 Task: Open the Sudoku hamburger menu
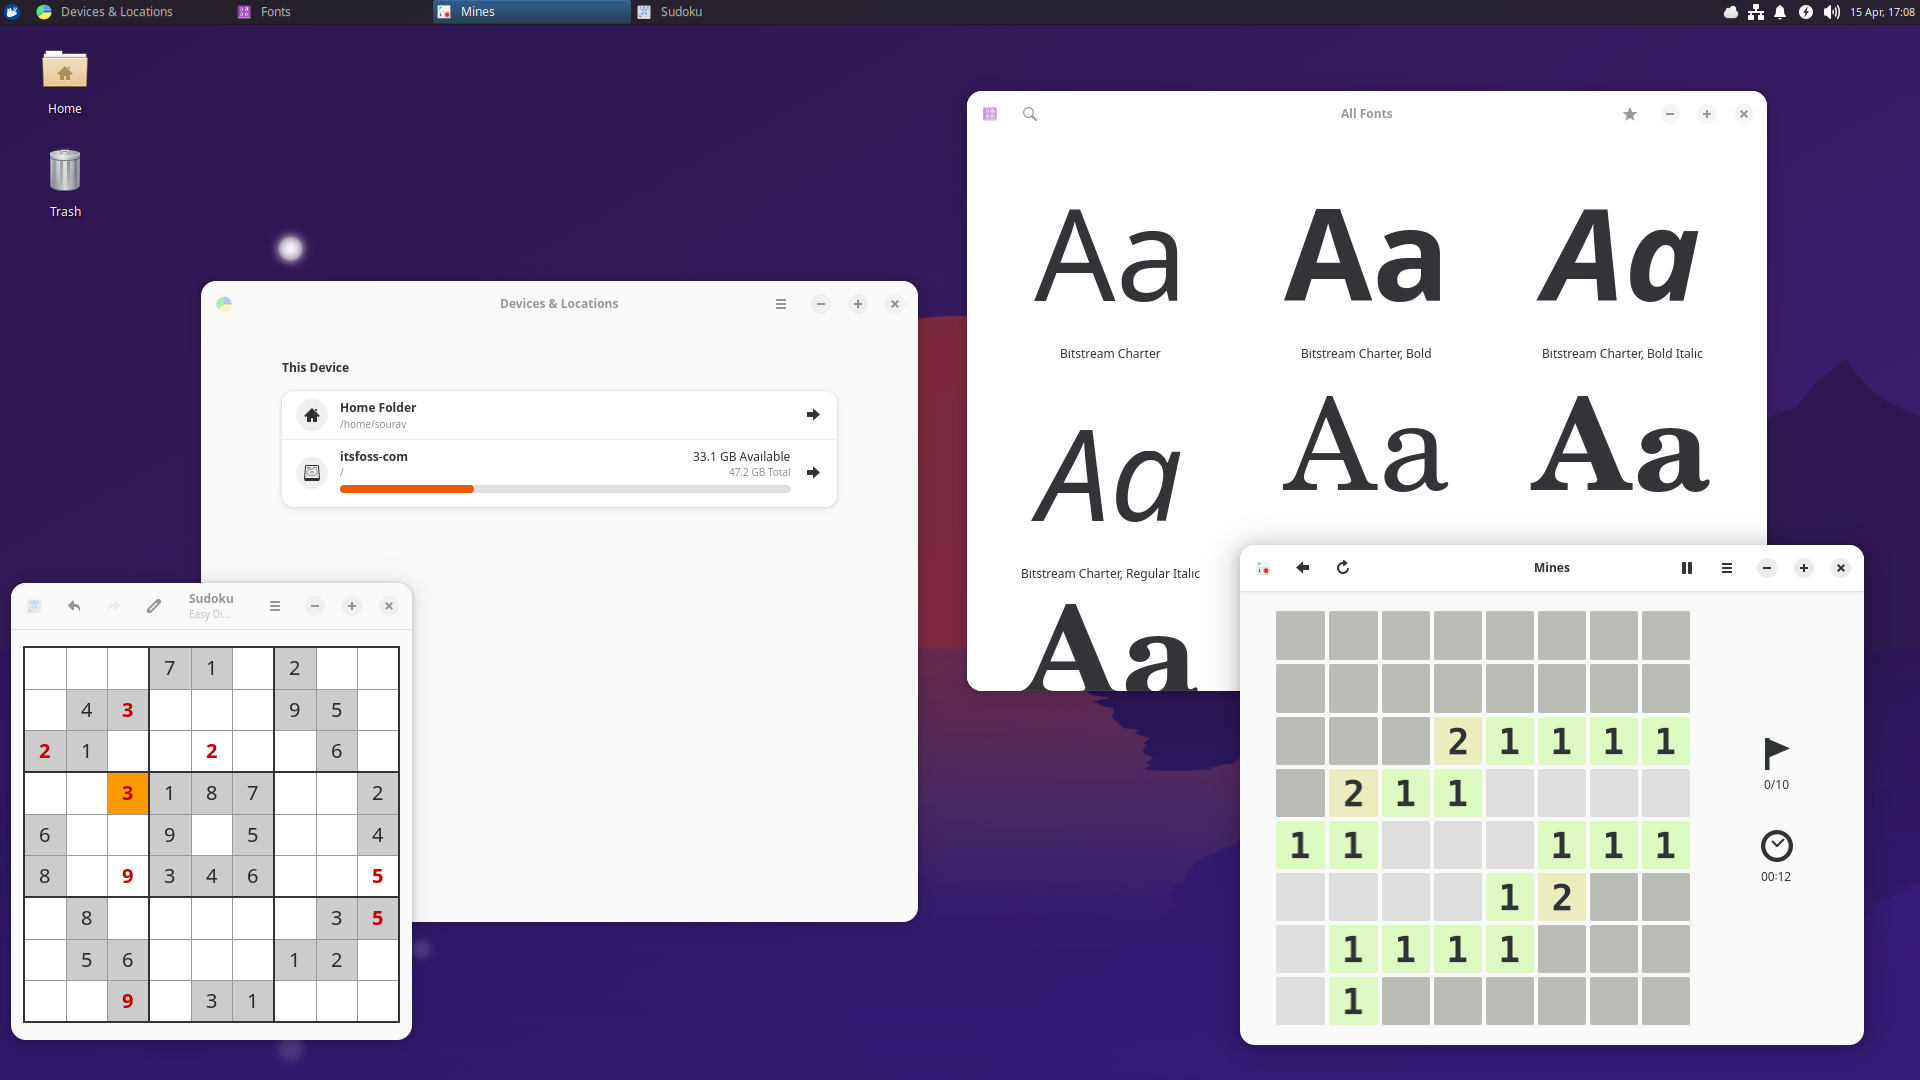[x=274, y=606]
